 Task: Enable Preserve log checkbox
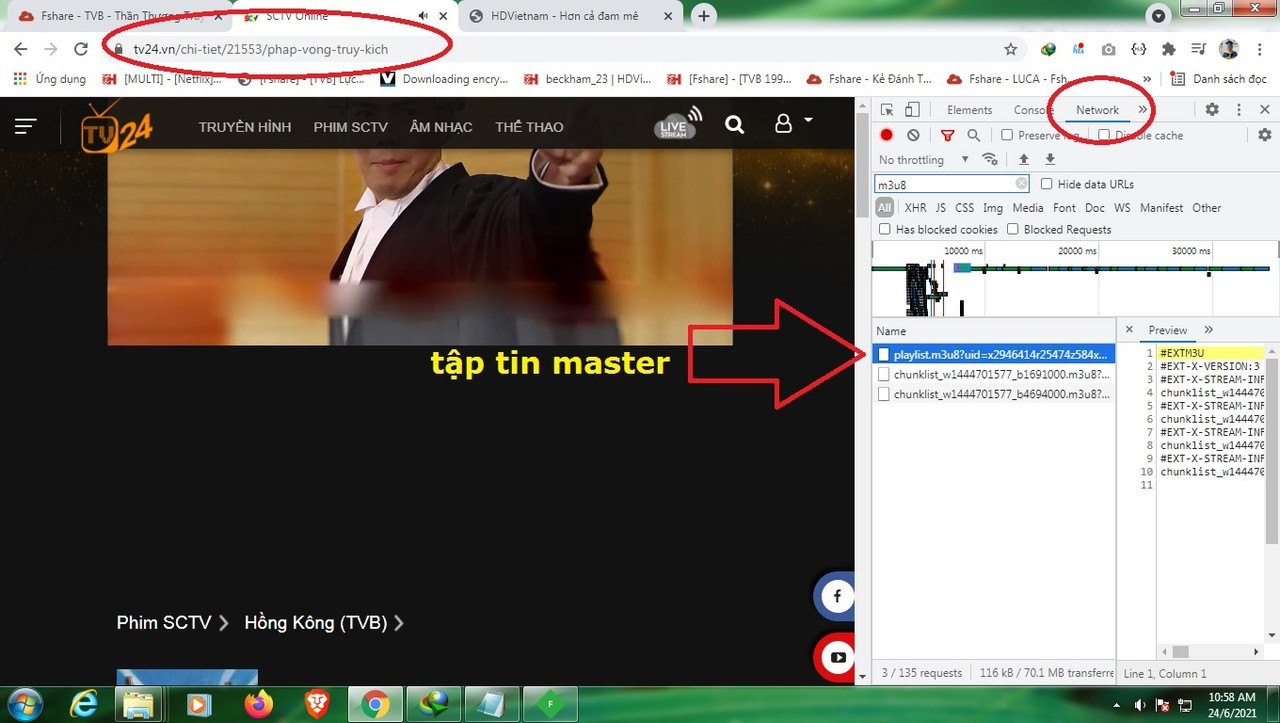click(1007, 135)
